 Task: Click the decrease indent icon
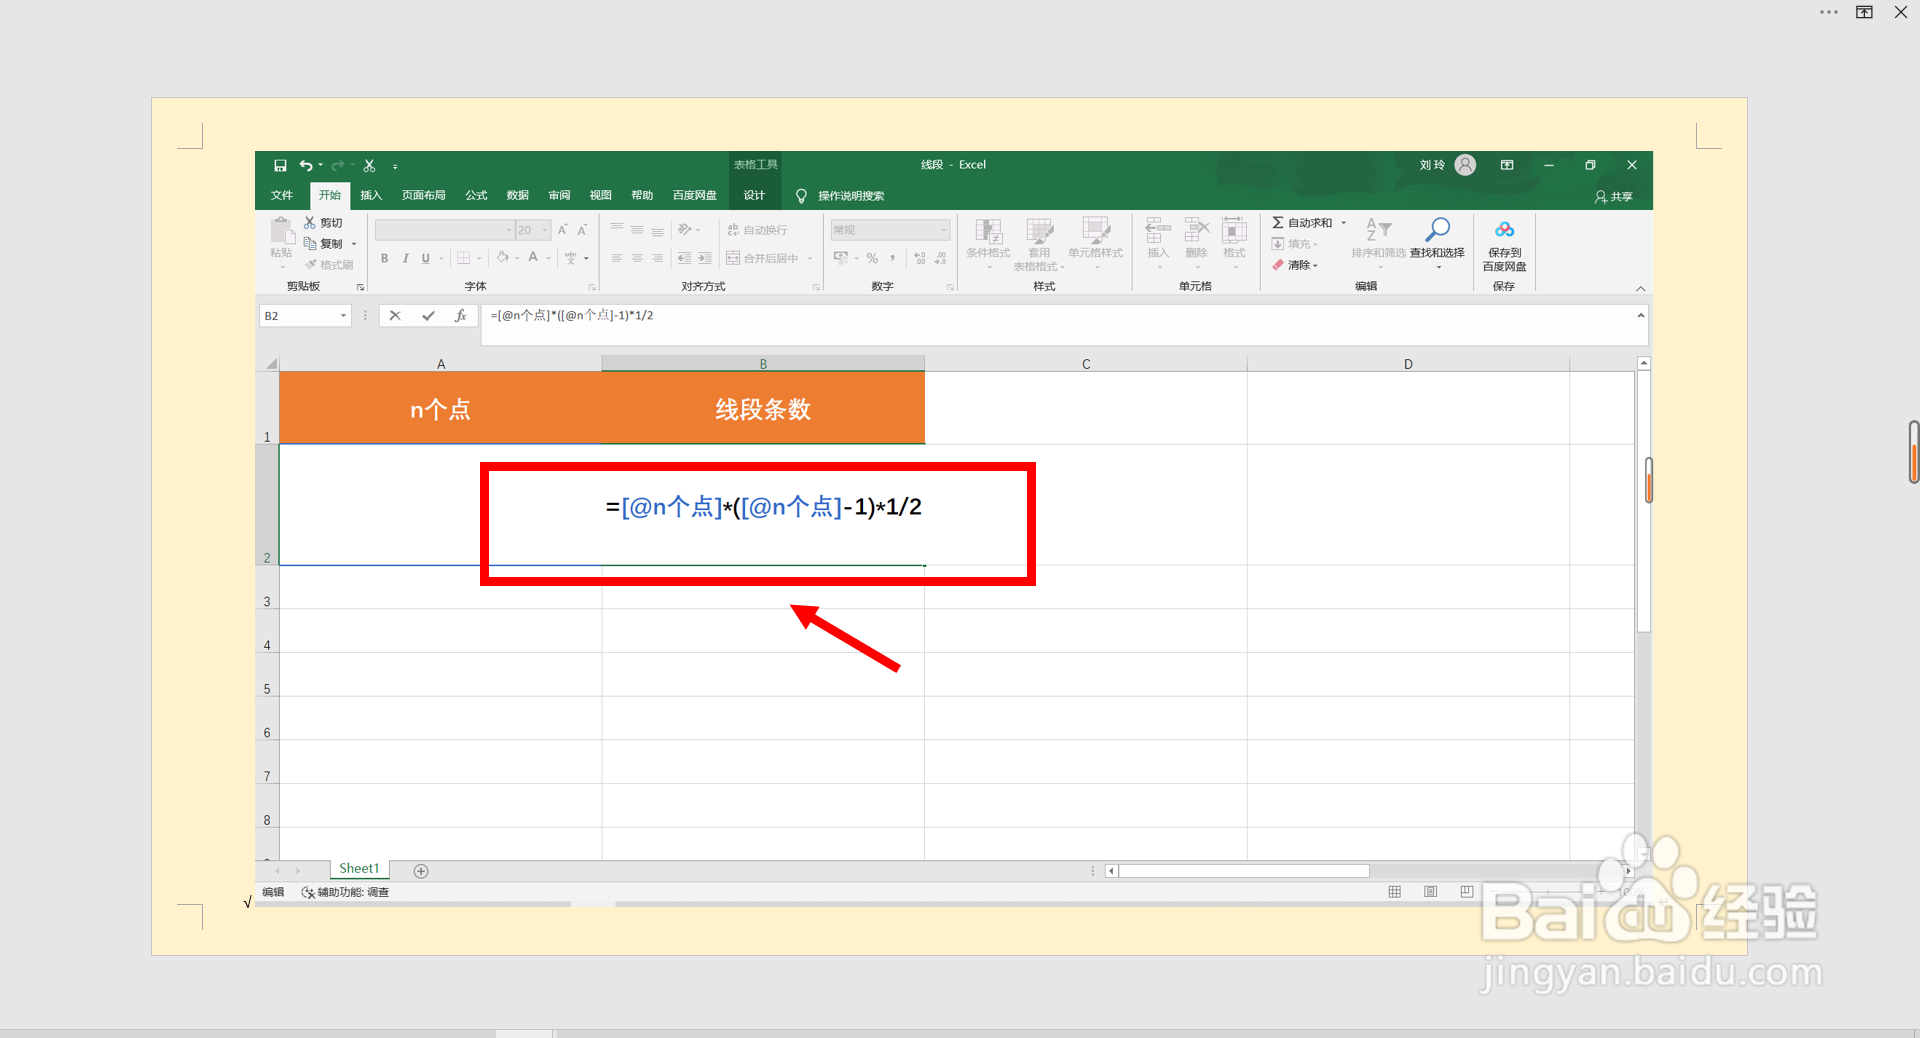684,258
